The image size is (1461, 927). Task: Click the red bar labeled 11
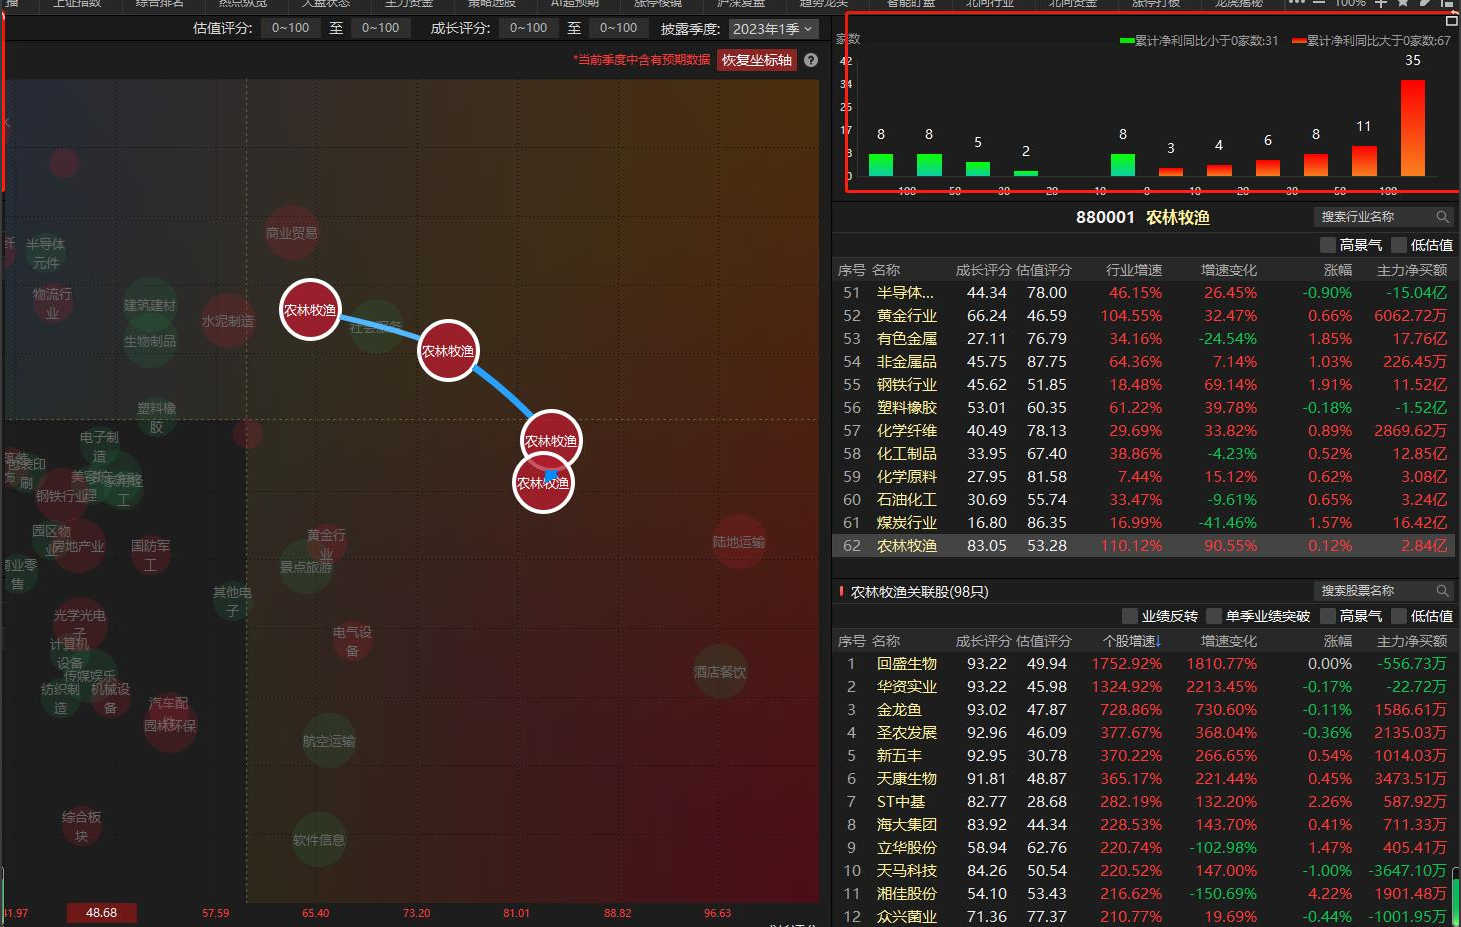[1364, 161]
